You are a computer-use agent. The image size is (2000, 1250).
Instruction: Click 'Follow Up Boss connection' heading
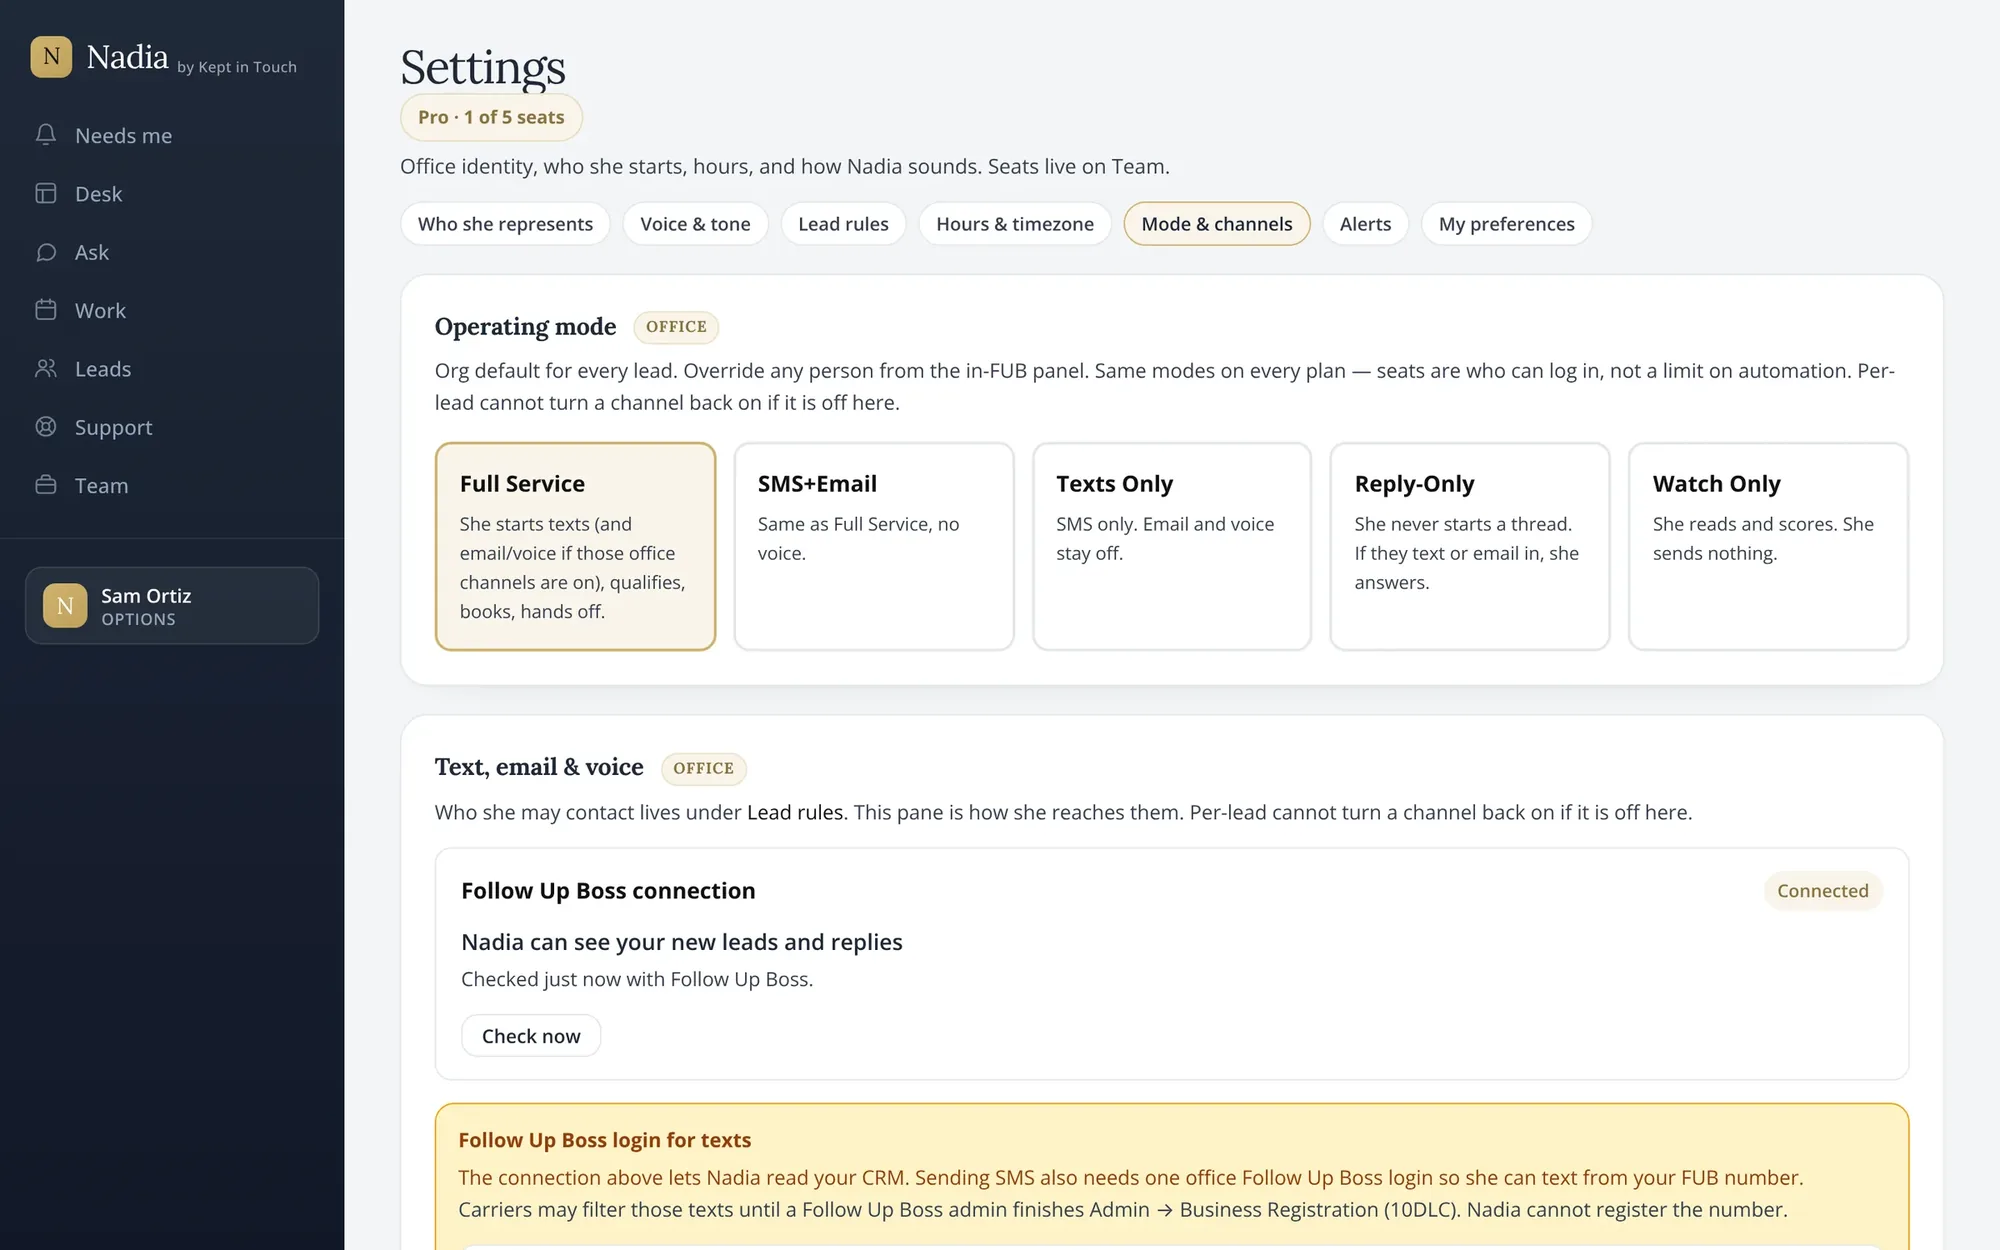[x=608, y=891]
